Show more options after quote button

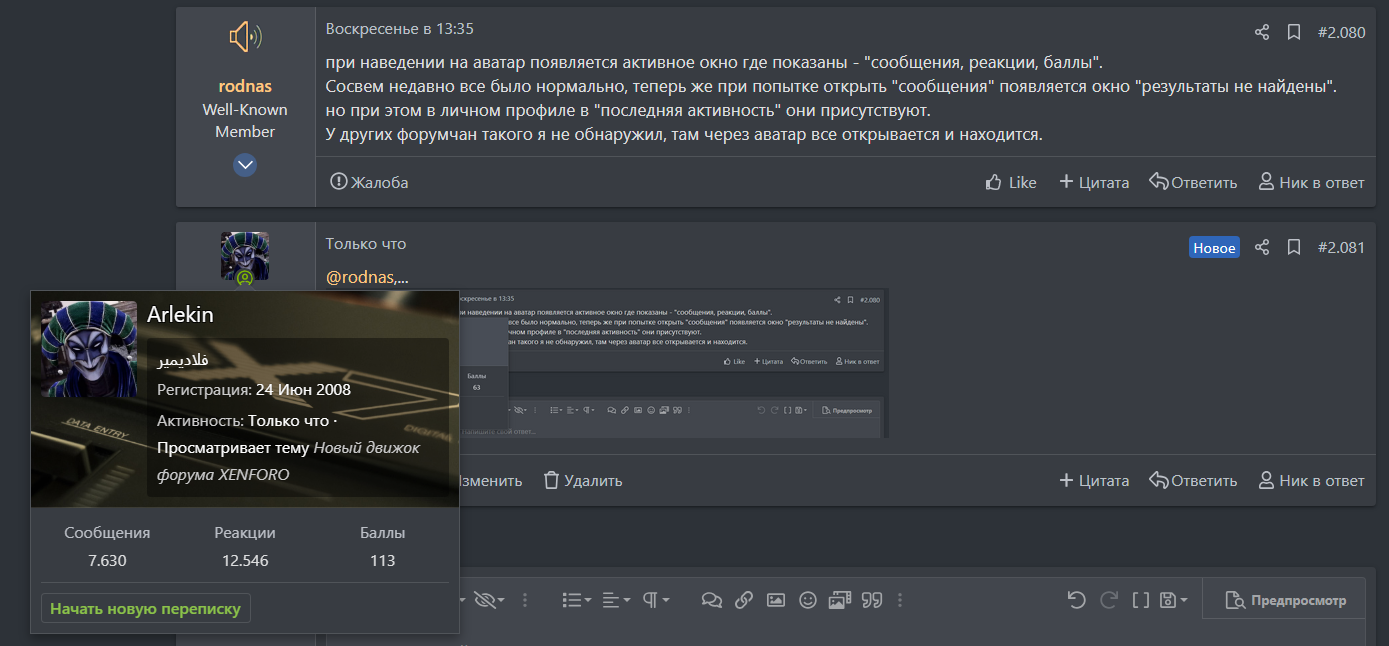coord(900,600)
